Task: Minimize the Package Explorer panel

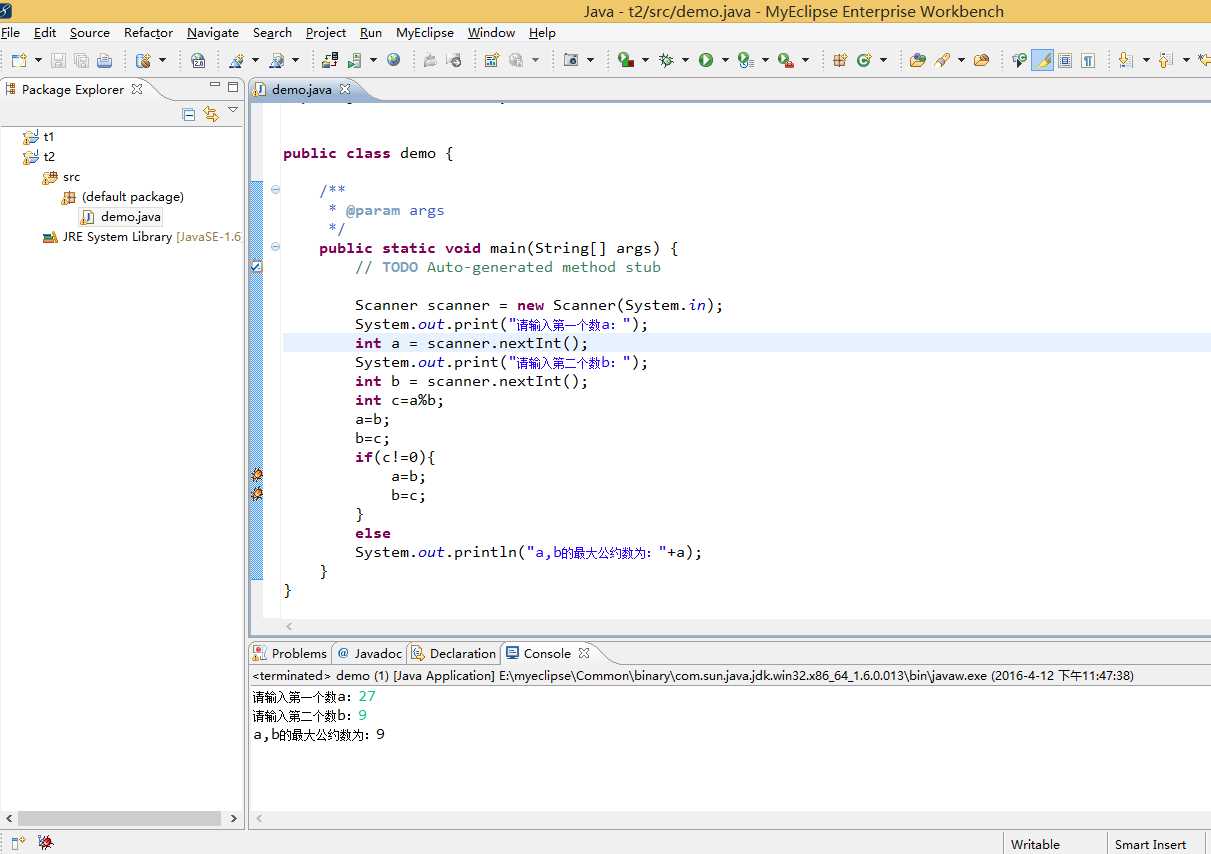Action: [213, 87]
